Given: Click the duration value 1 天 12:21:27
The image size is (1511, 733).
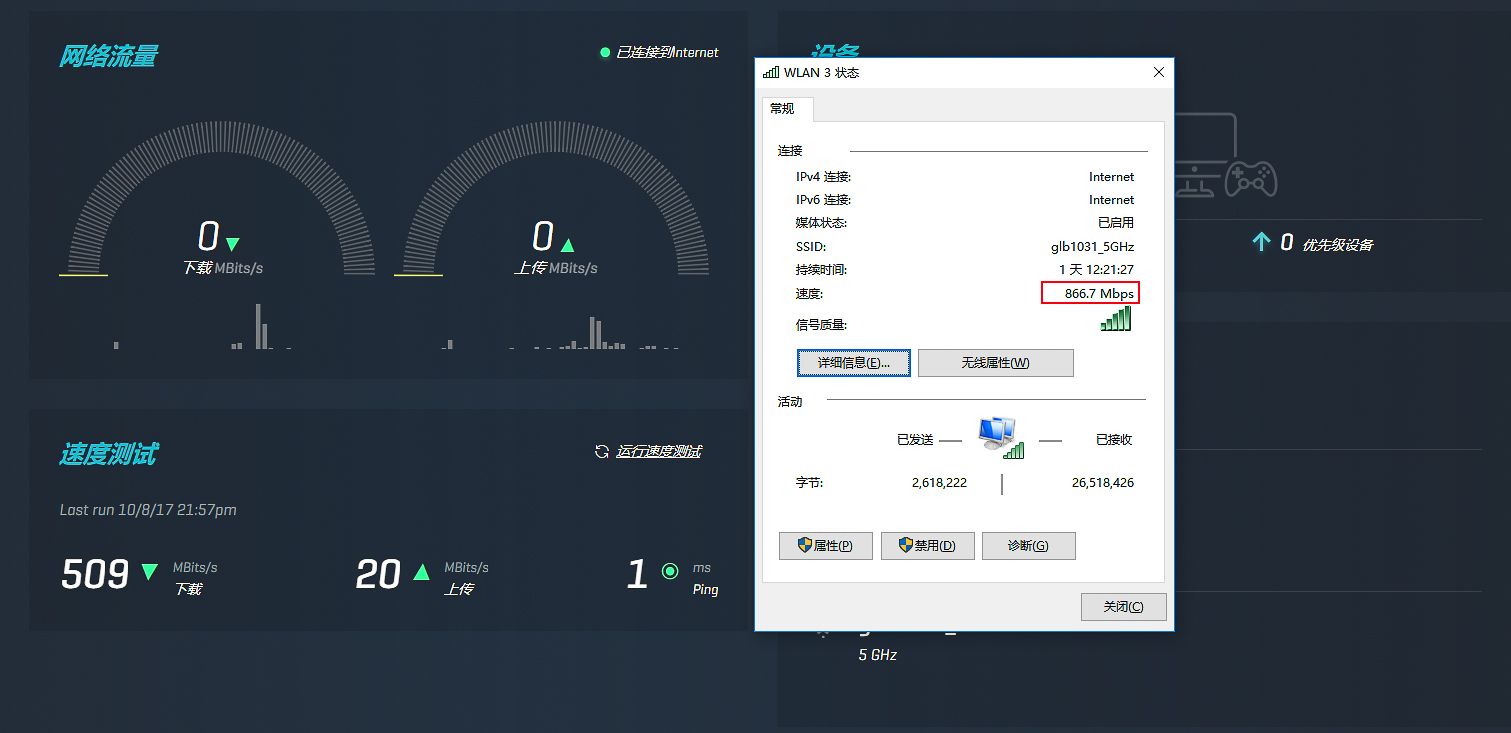Looking at the screenshot, I should tap(1096, 270).
